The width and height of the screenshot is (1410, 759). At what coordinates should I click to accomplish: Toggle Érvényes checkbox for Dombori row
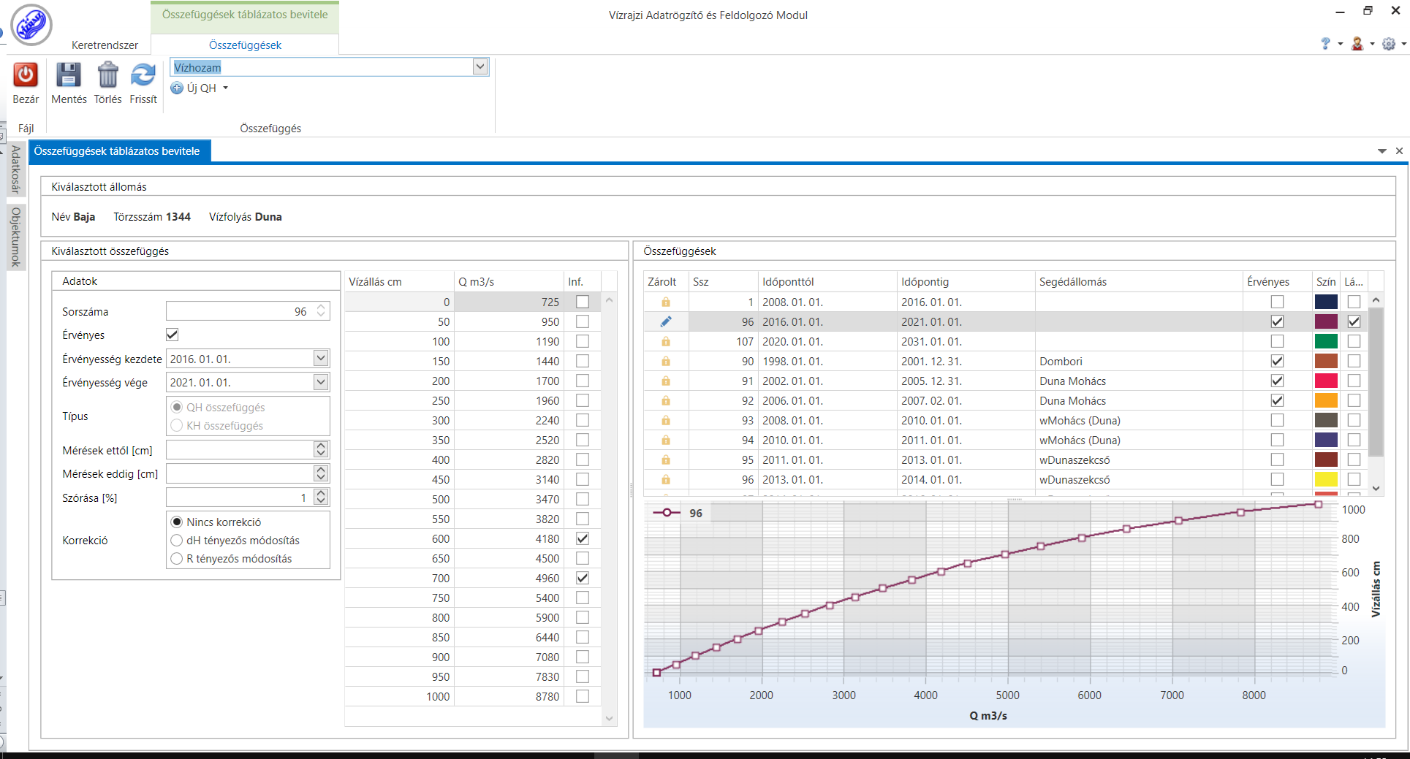[x=1277, y=361]
